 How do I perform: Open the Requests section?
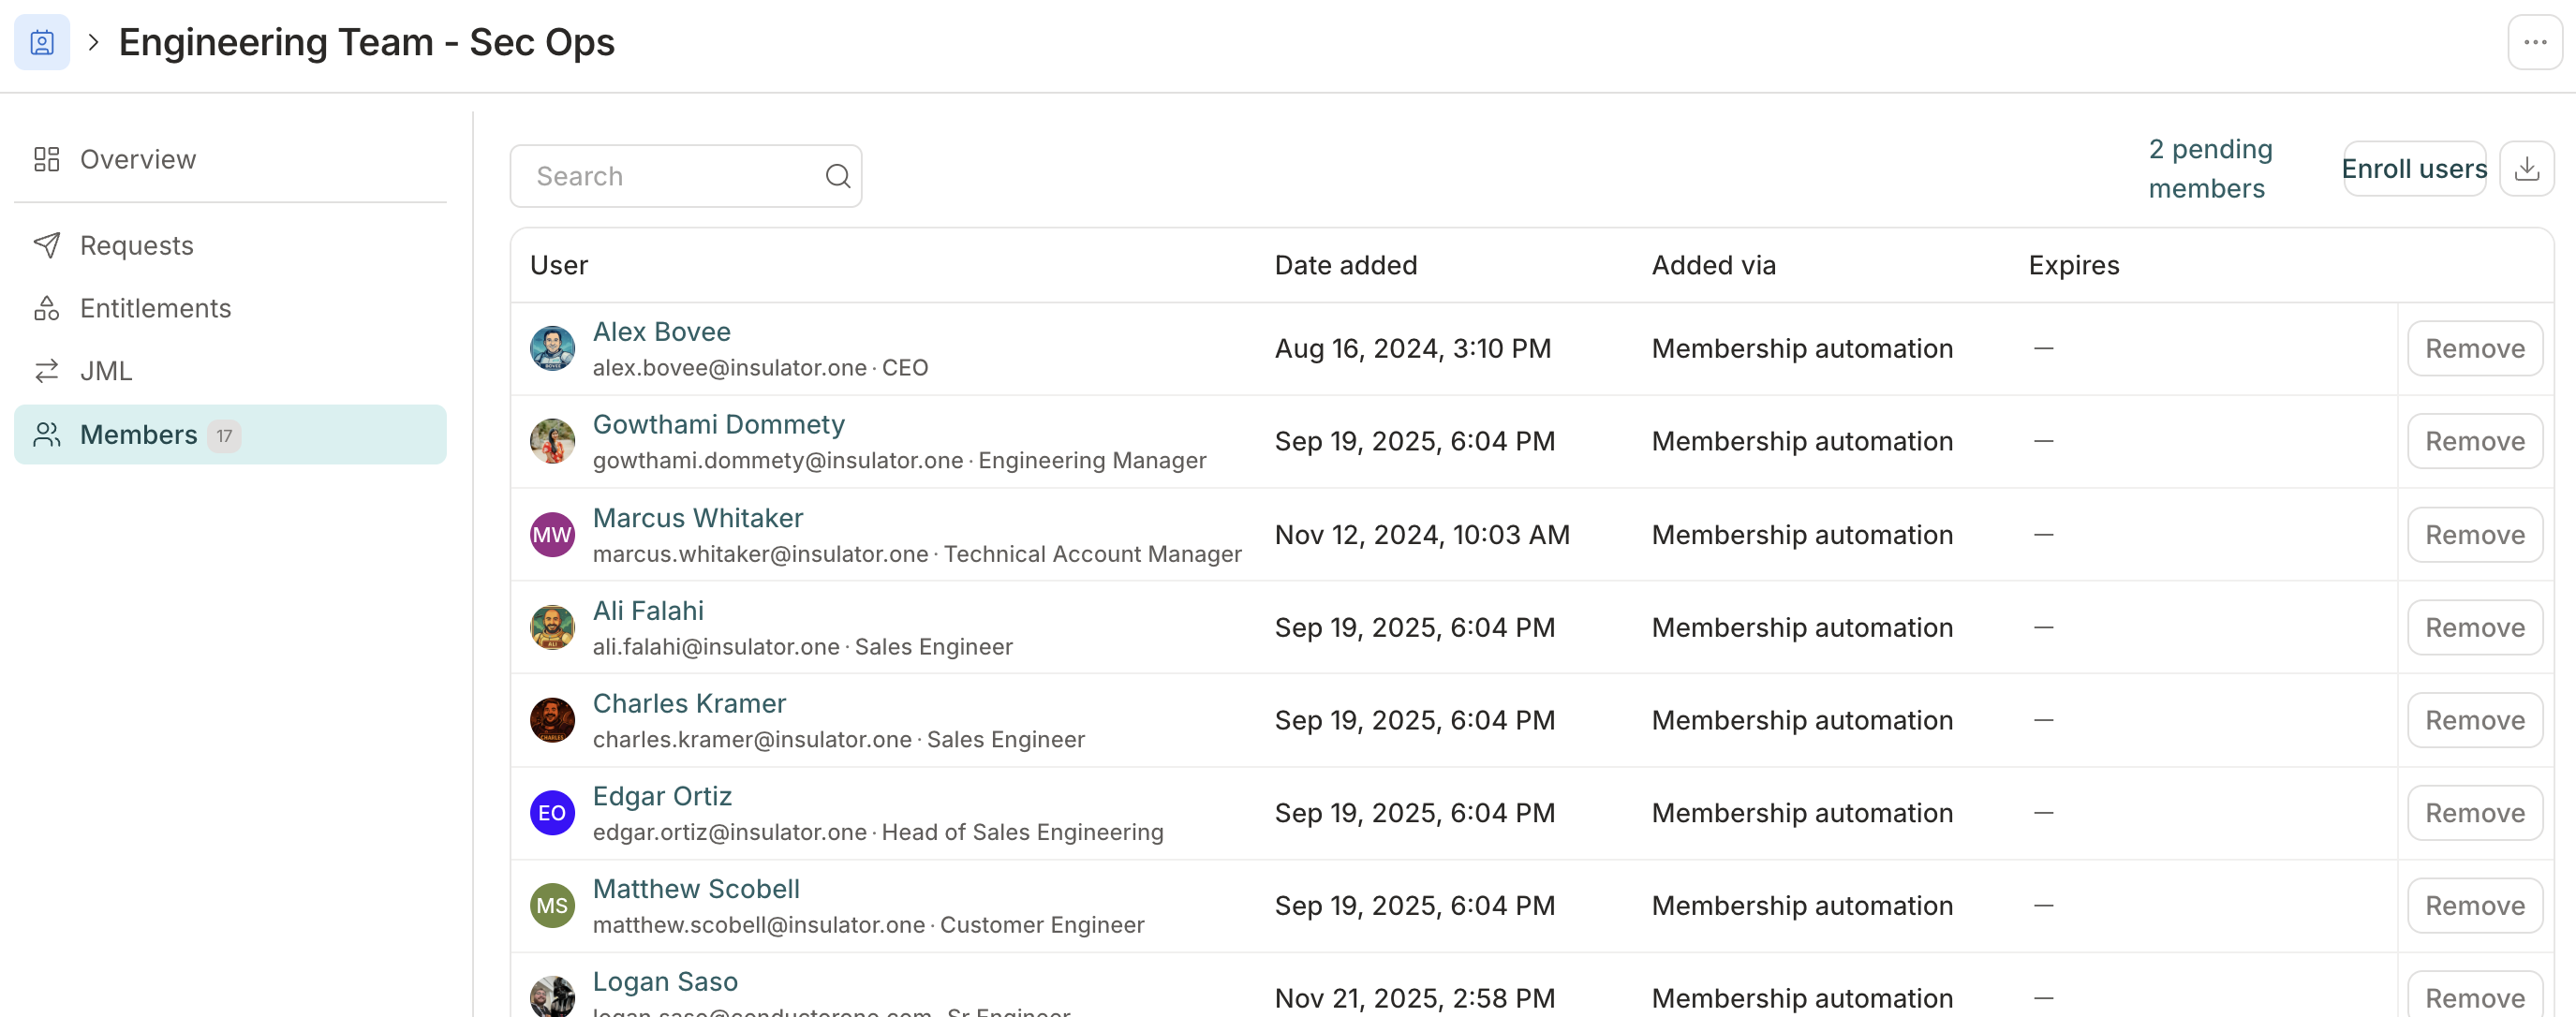coord(230,245)
